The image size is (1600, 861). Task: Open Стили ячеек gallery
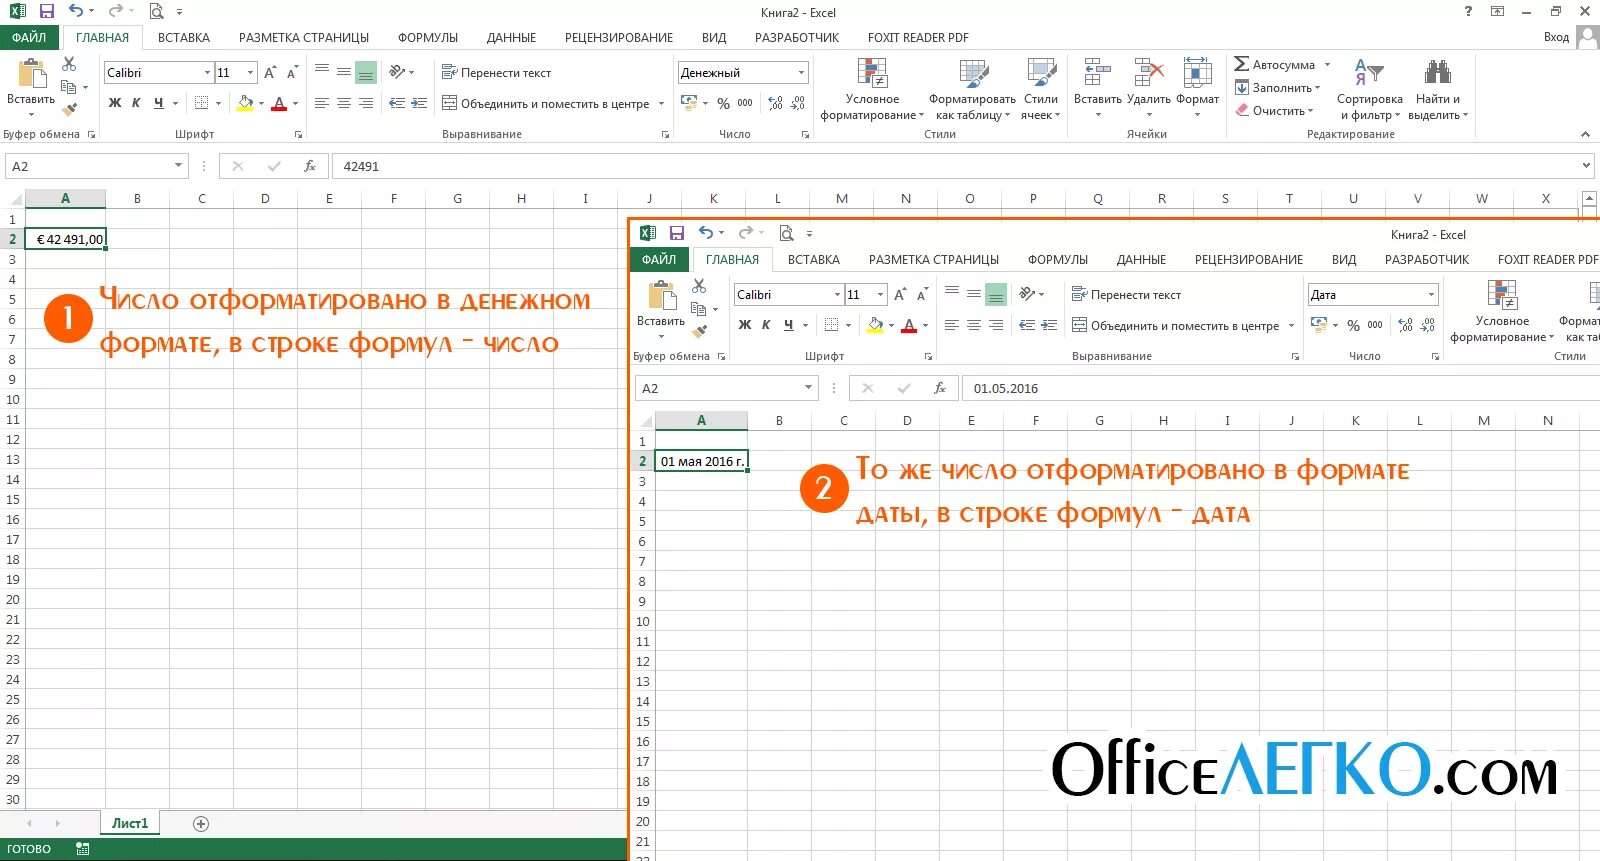[x=1041, y=89]
